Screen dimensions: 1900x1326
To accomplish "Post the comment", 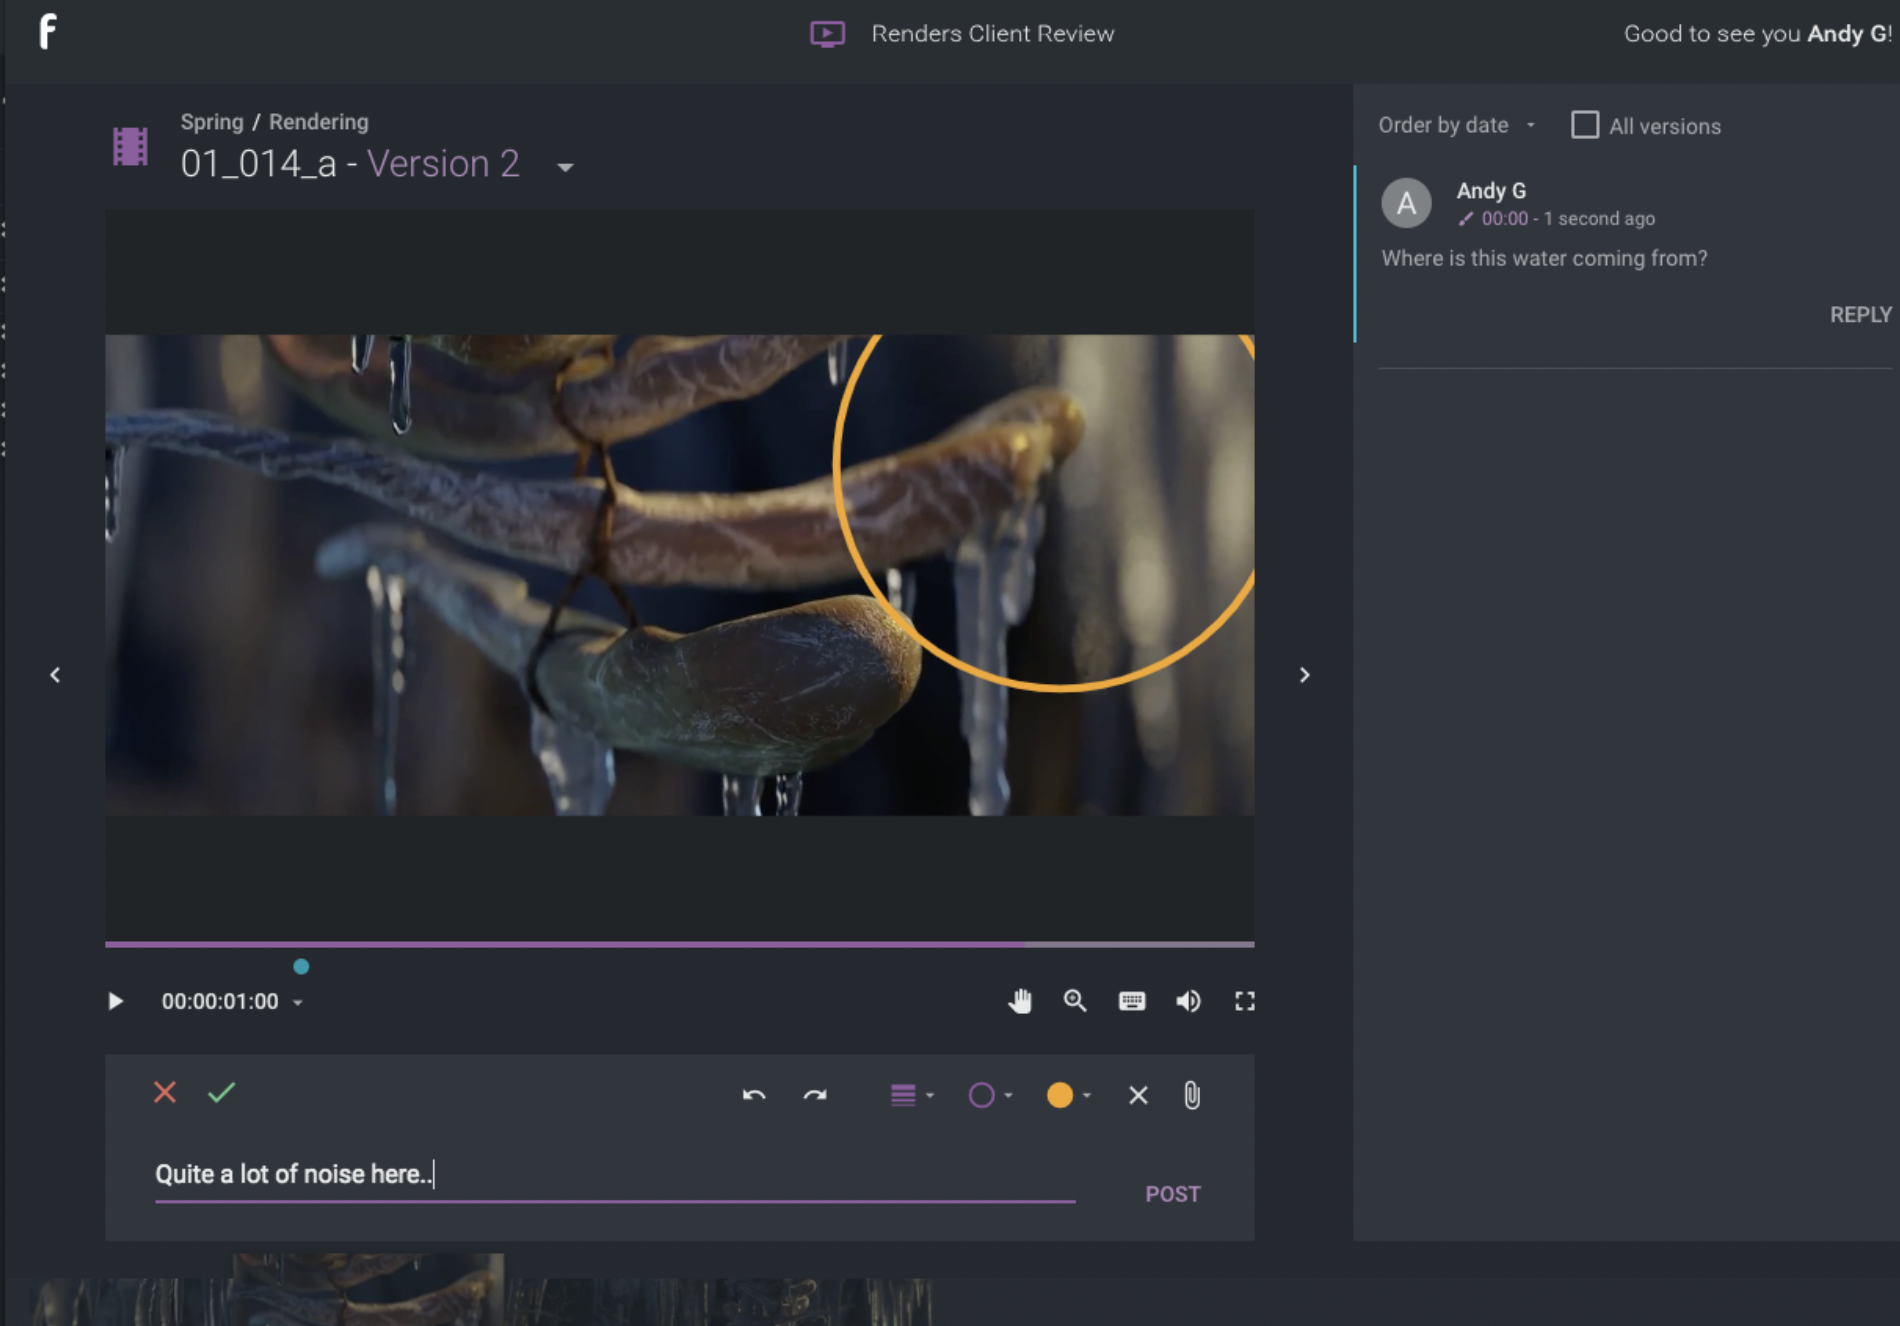I will point(1172,1194).
